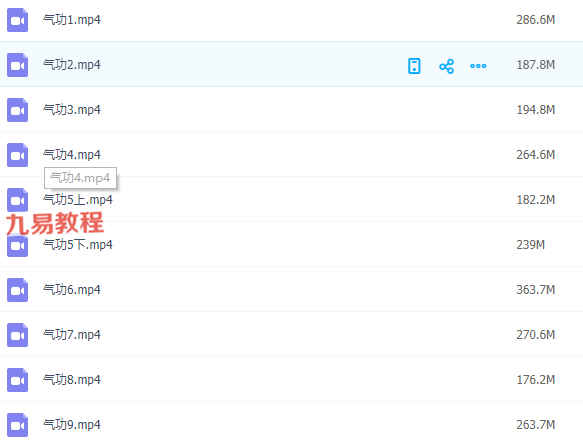583x446 pixels.
Task: Click the send-to-phone icon on 气功2.mp4 row
Action: pos(414,66)
